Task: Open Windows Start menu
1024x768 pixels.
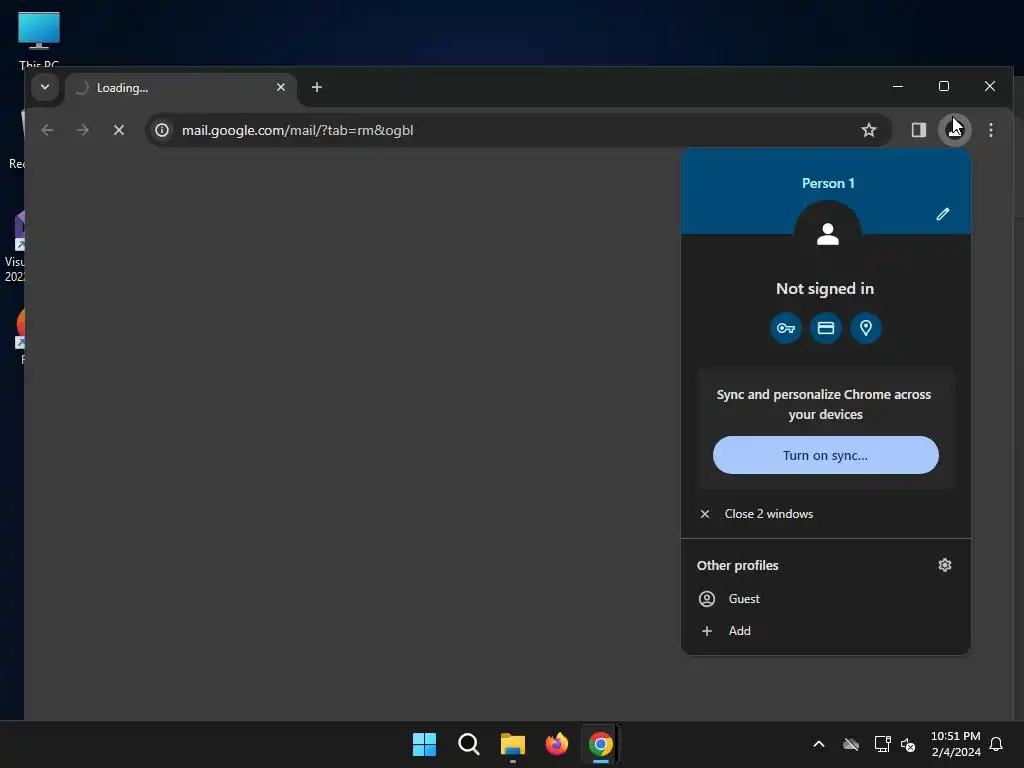Action: 424,744
